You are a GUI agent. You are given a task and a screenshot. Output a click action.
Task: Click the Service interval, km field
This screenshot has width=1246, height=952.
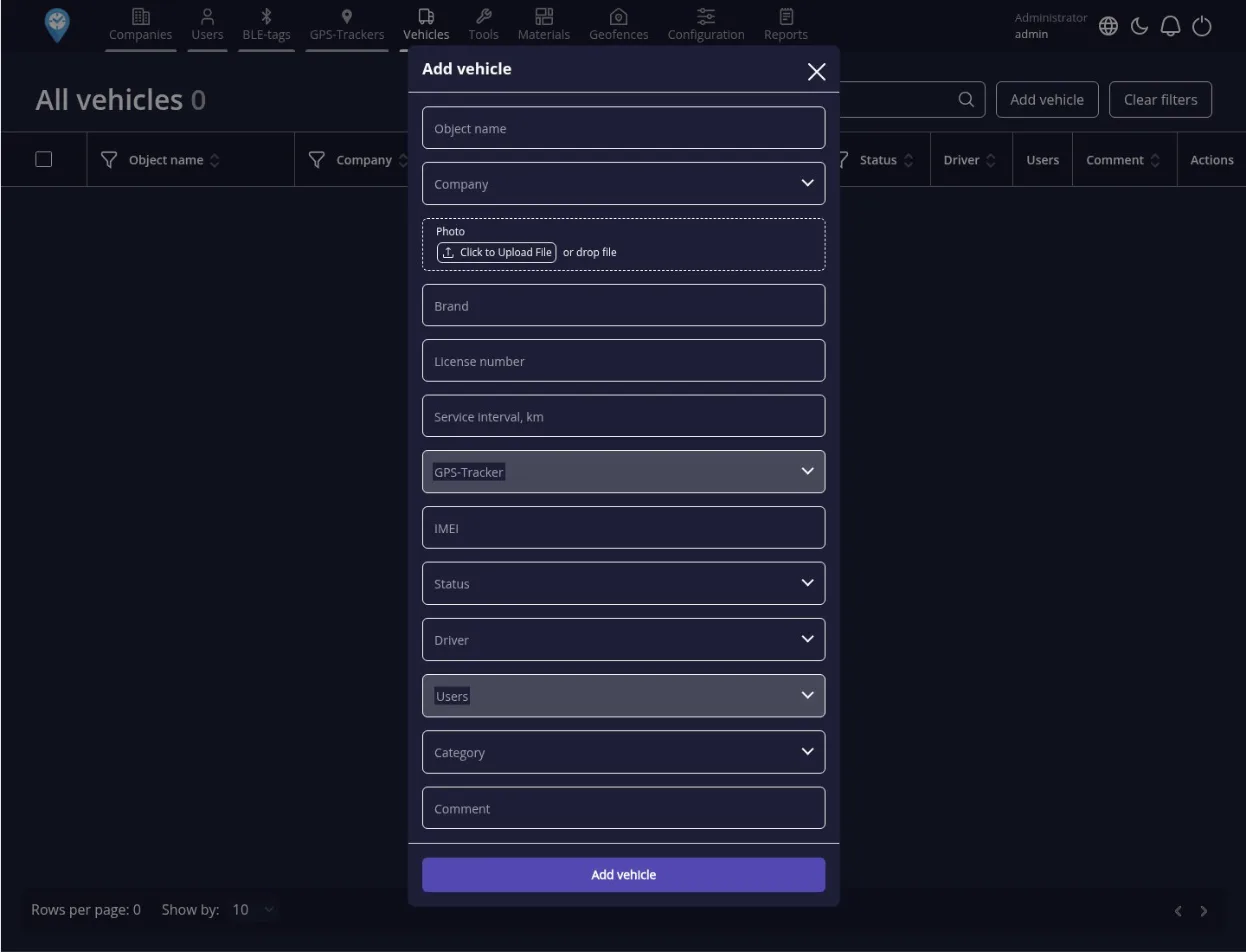(x=623, y=416)
